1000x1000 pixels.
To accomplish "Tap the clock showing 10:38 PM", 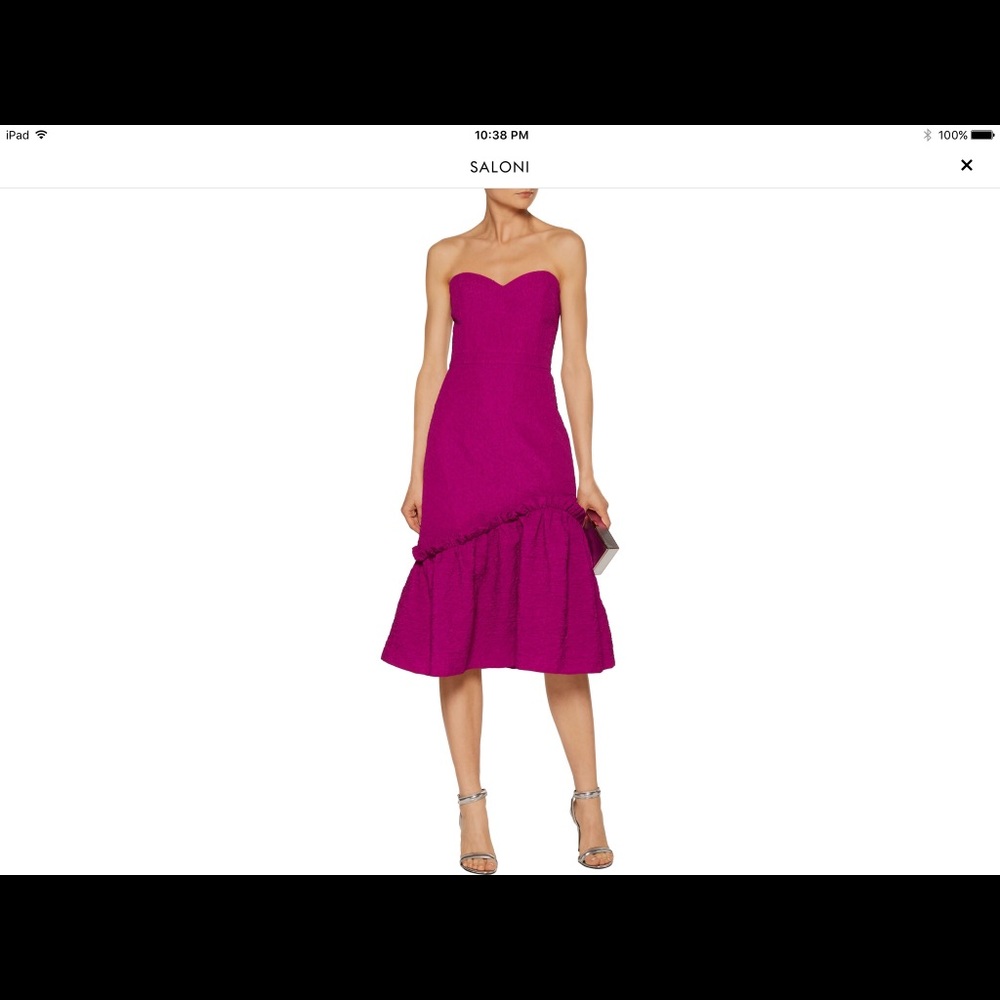I will click(499, 134).
